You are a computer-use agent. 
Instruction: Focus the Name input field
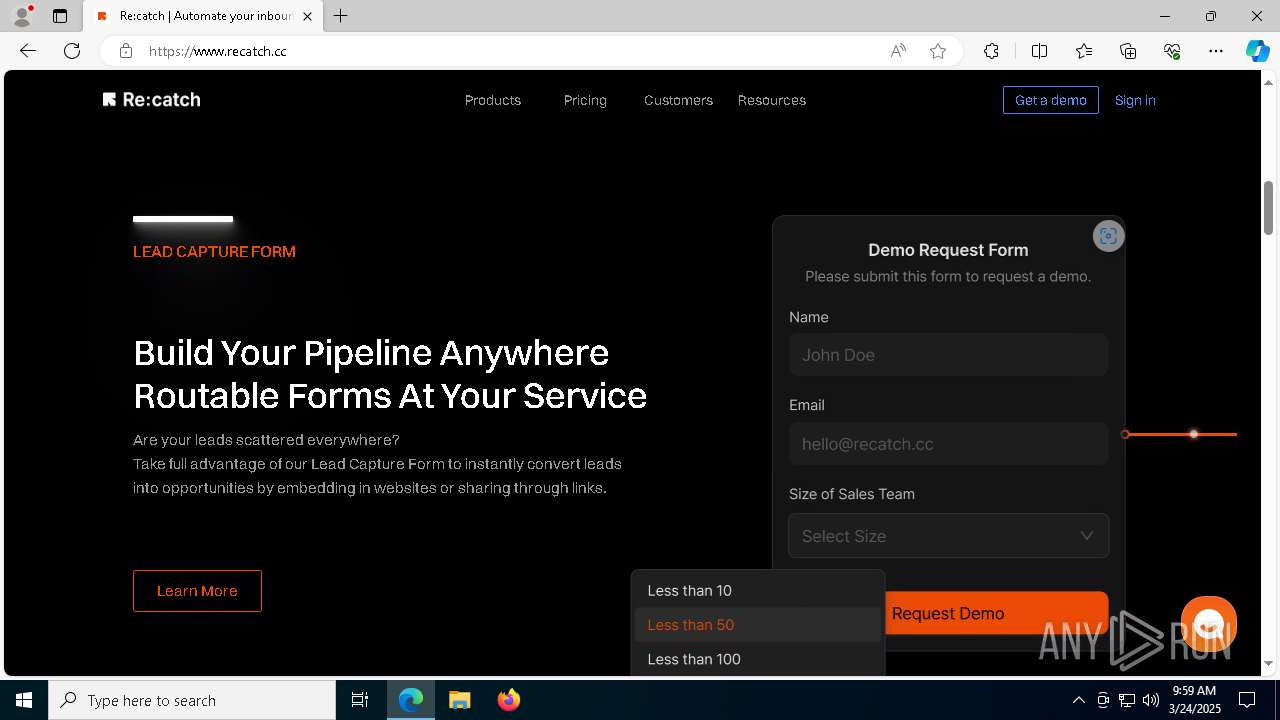(x=948, y=355)
